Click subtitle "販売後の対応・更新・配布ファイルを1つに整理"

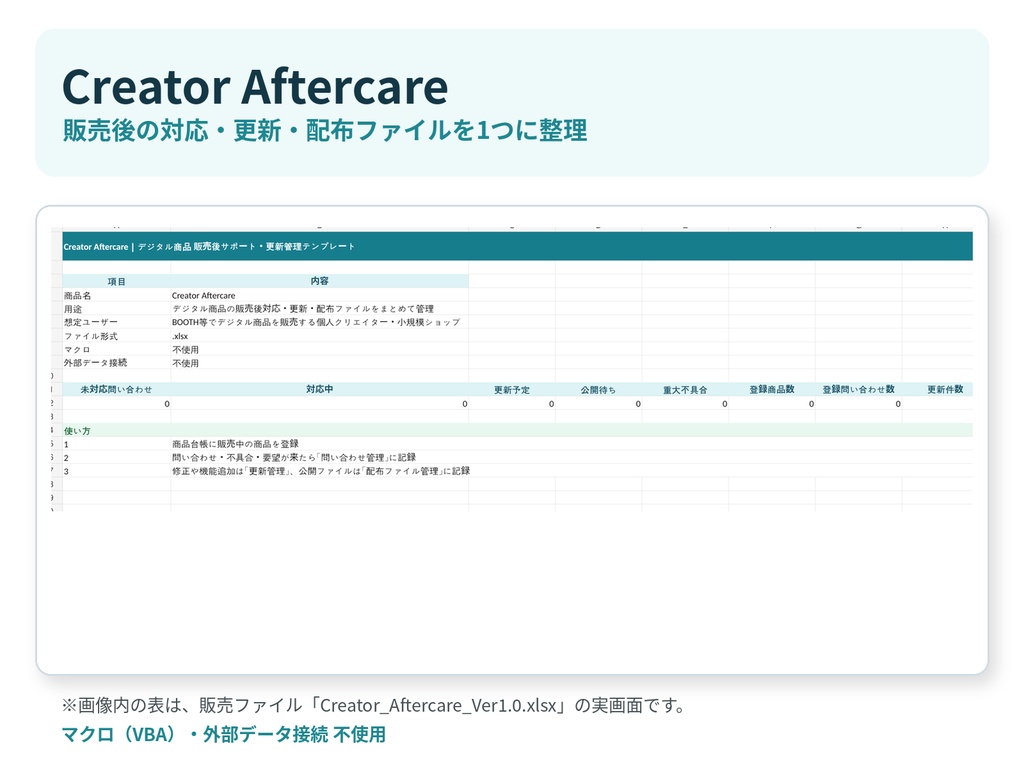click(325, 131)
